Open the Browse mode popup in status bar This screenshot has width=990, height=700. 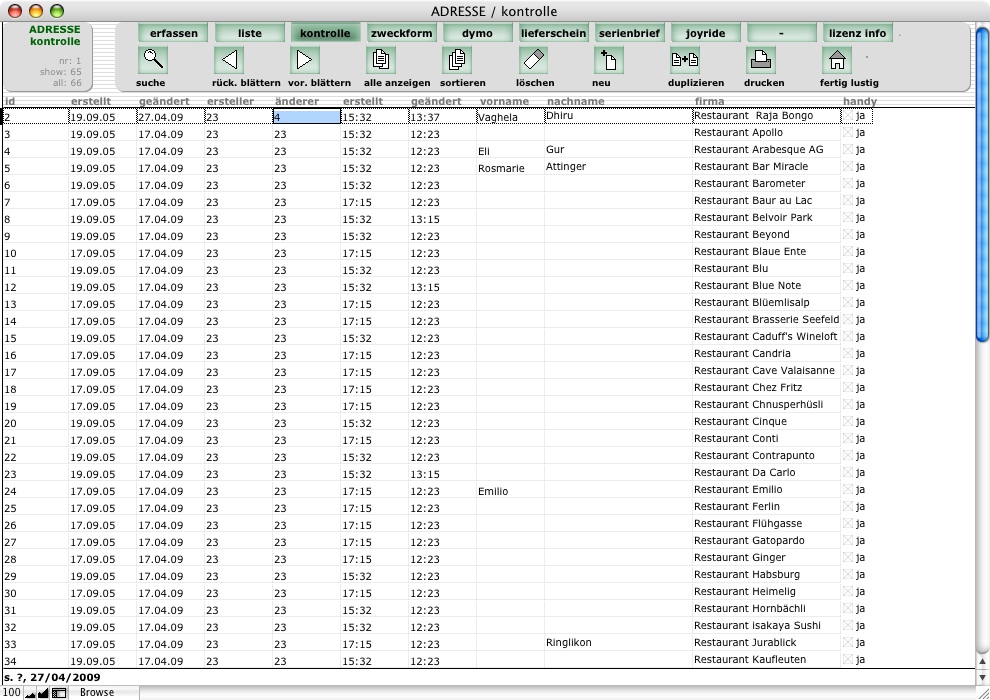point(98,692)
